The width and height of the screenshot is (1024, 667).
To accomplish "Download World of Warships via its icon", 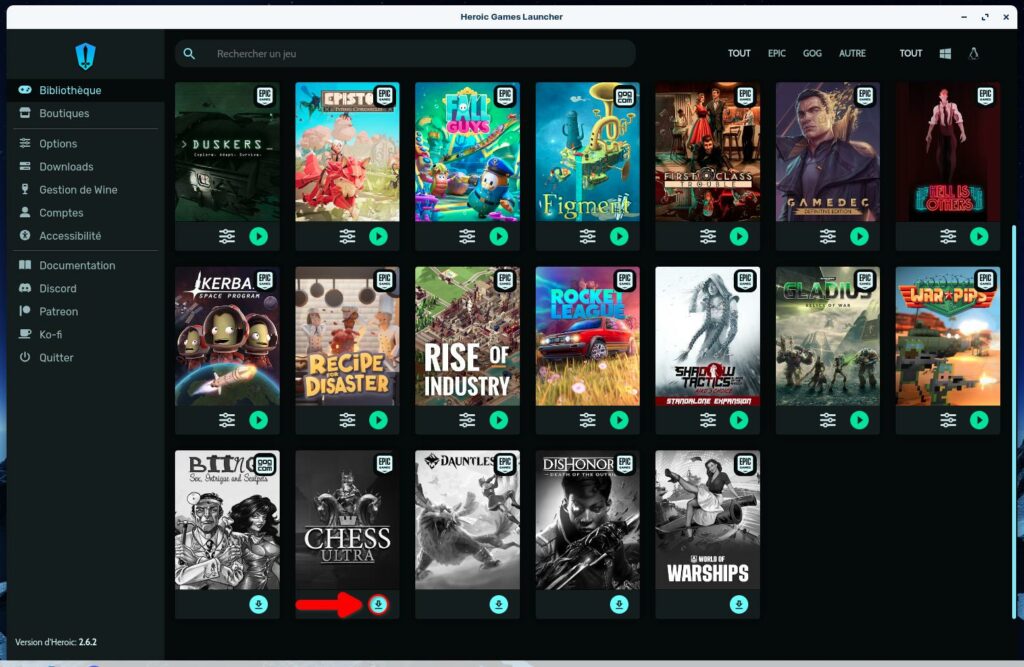I will point(739,604).
